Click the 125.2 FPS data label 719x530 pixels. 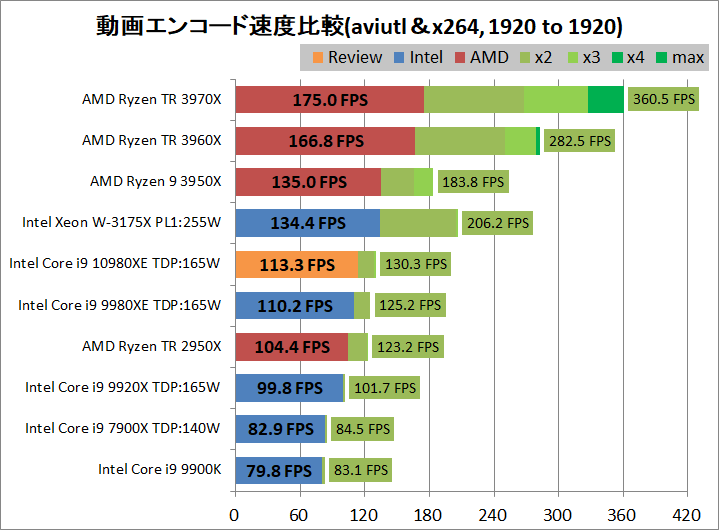point(410,305)
